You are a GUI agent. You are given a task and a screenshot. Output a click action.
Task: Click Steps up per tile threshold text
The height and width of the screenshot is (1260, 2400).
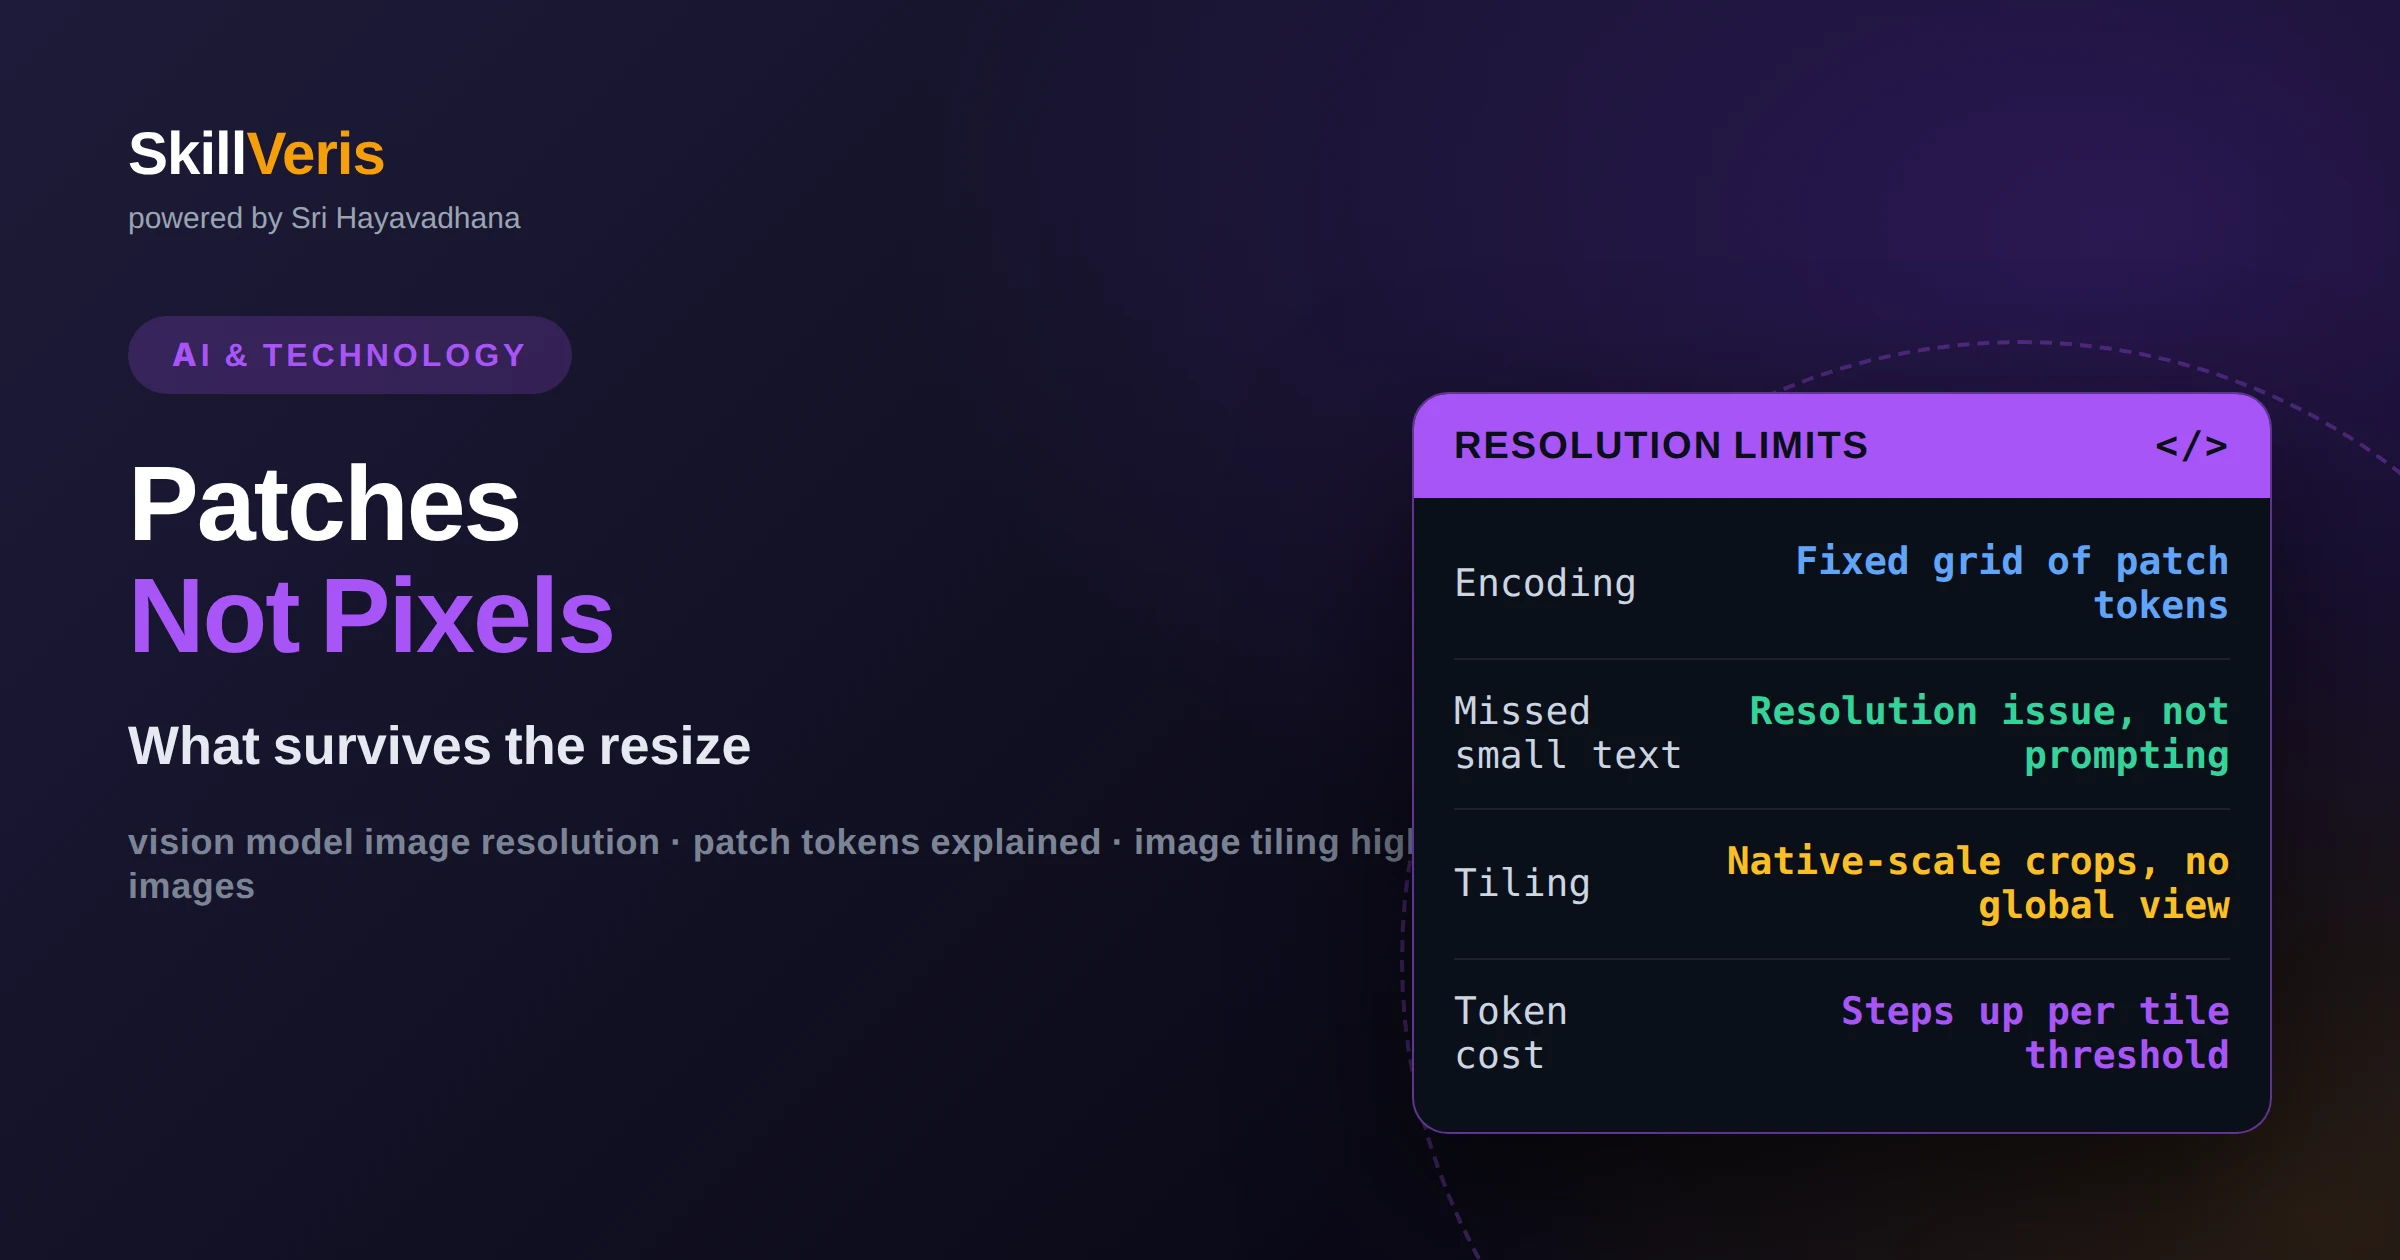pos(2035,1033)
